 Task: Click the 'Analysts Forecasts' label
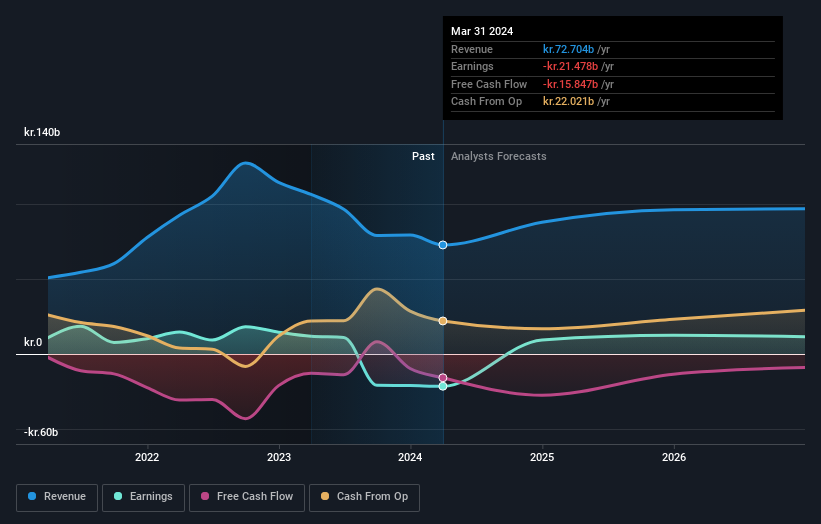(498, 156)
